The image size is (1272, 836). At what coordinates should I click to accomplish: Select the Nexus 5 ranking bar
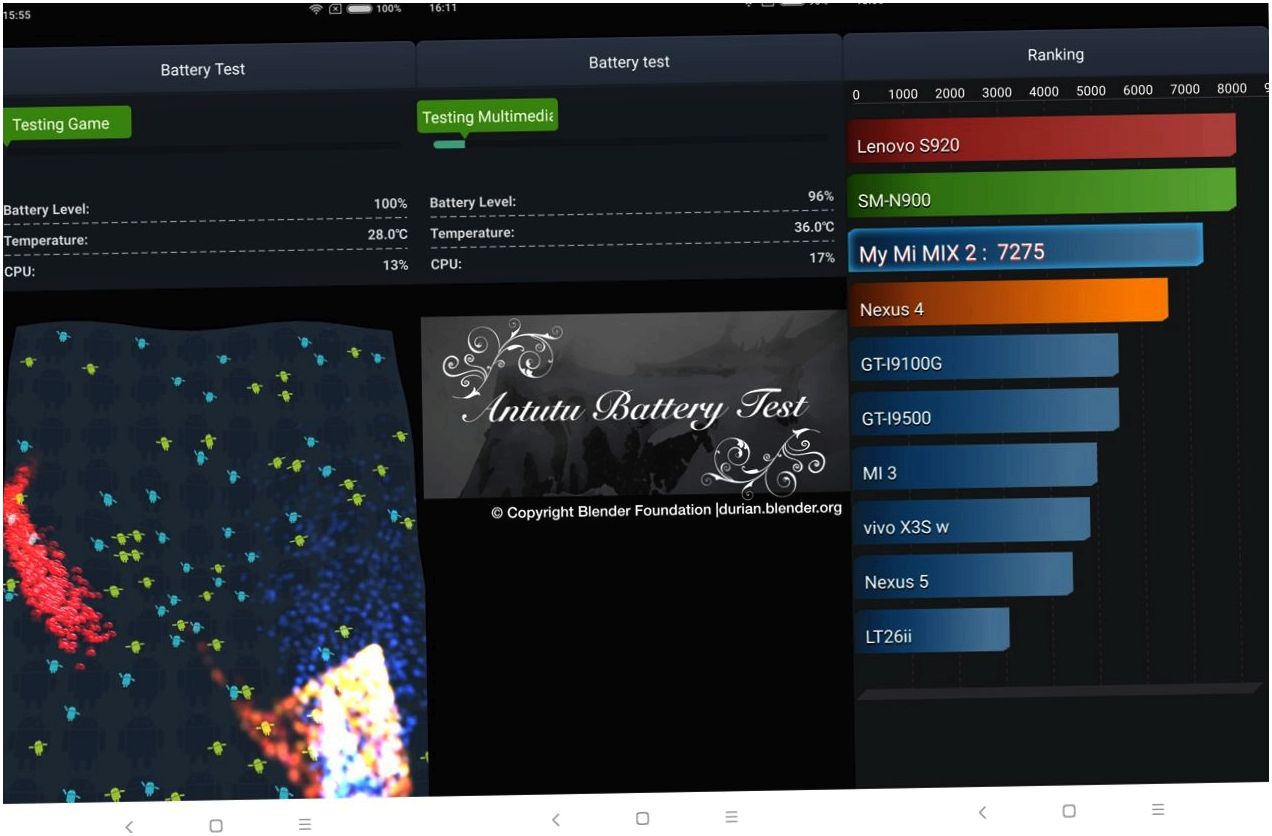point(963,575)
